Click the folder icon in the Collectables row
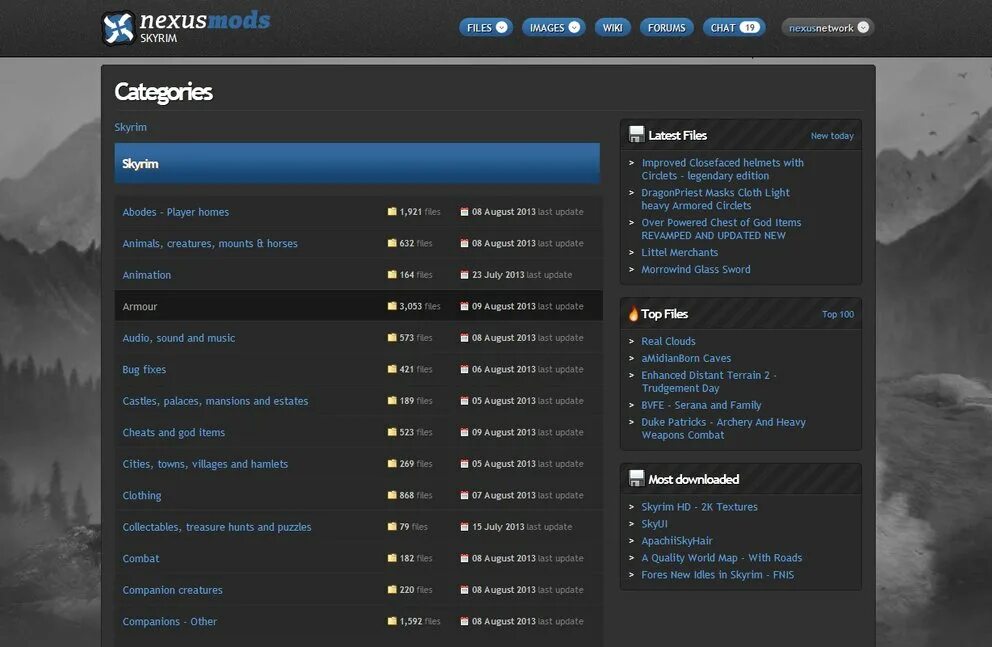 [x=392, y=526]
